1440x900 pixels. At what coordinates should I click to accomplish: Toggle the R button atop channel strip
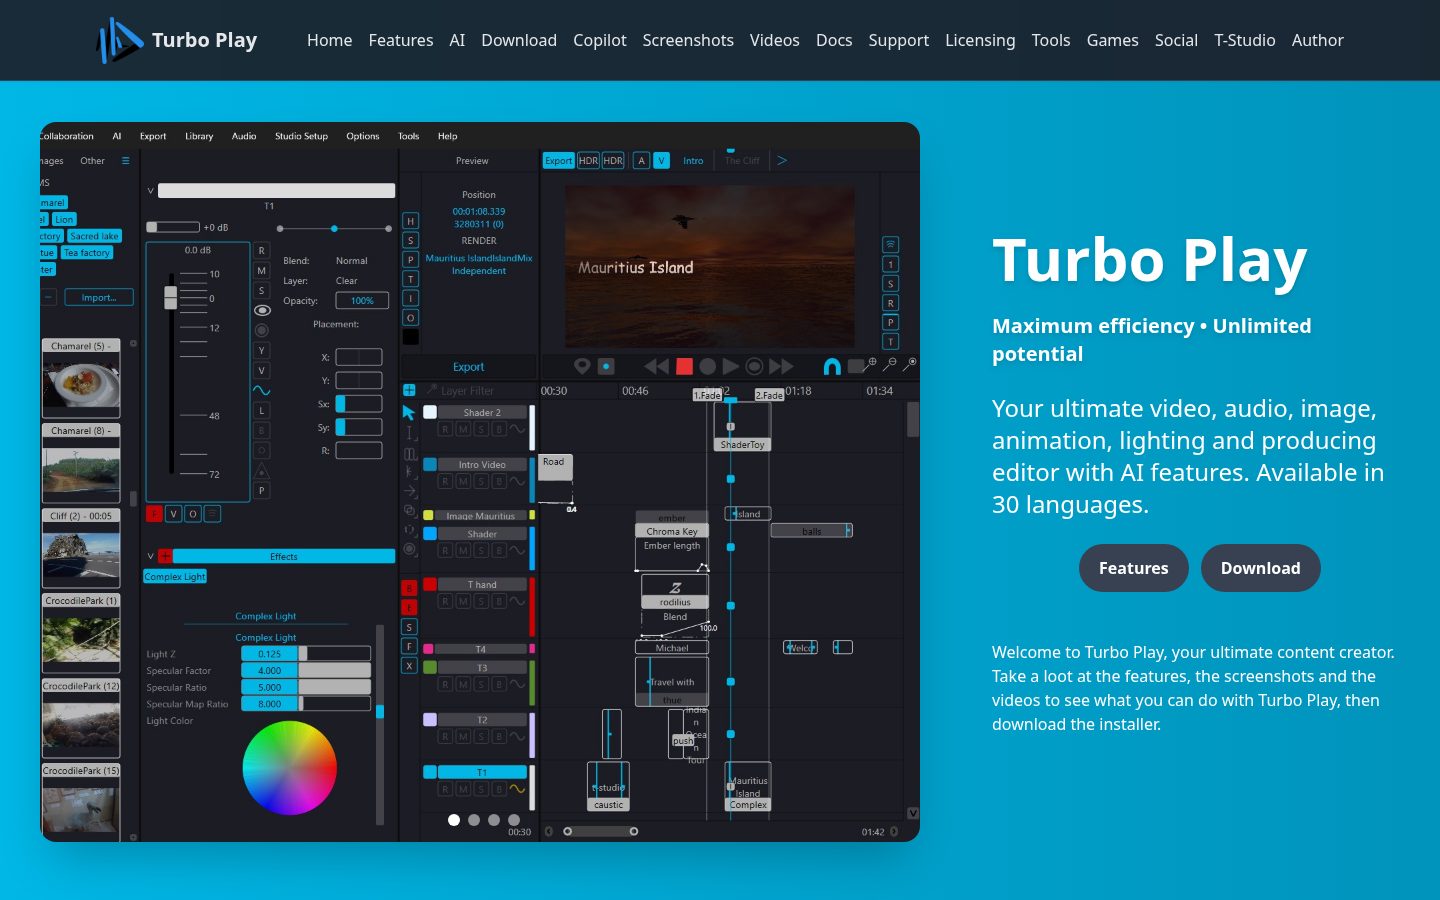coord(262,251)
